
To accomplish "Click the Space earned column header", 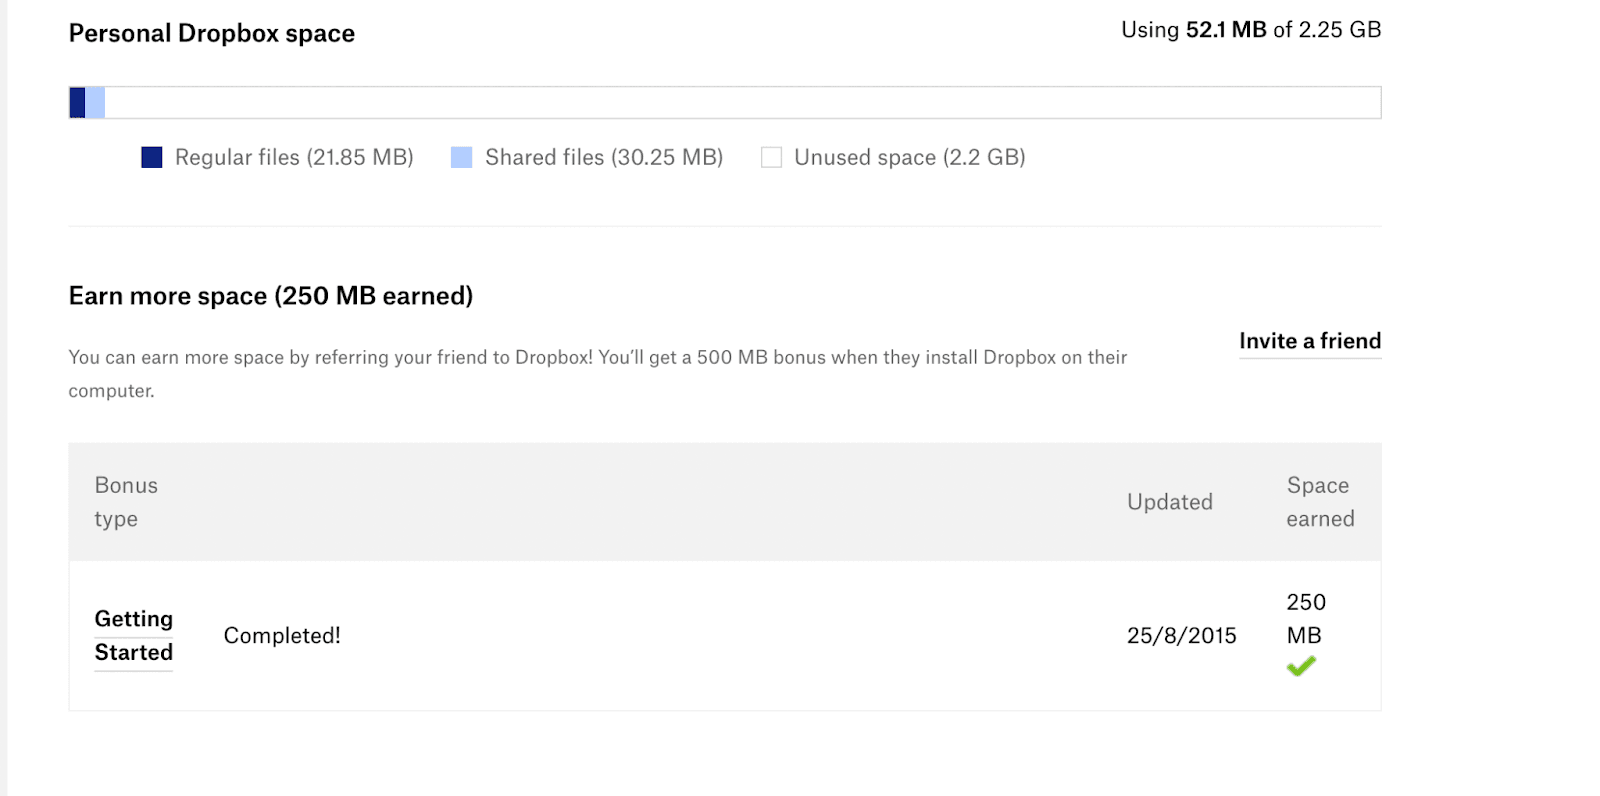I will 1320,502.
